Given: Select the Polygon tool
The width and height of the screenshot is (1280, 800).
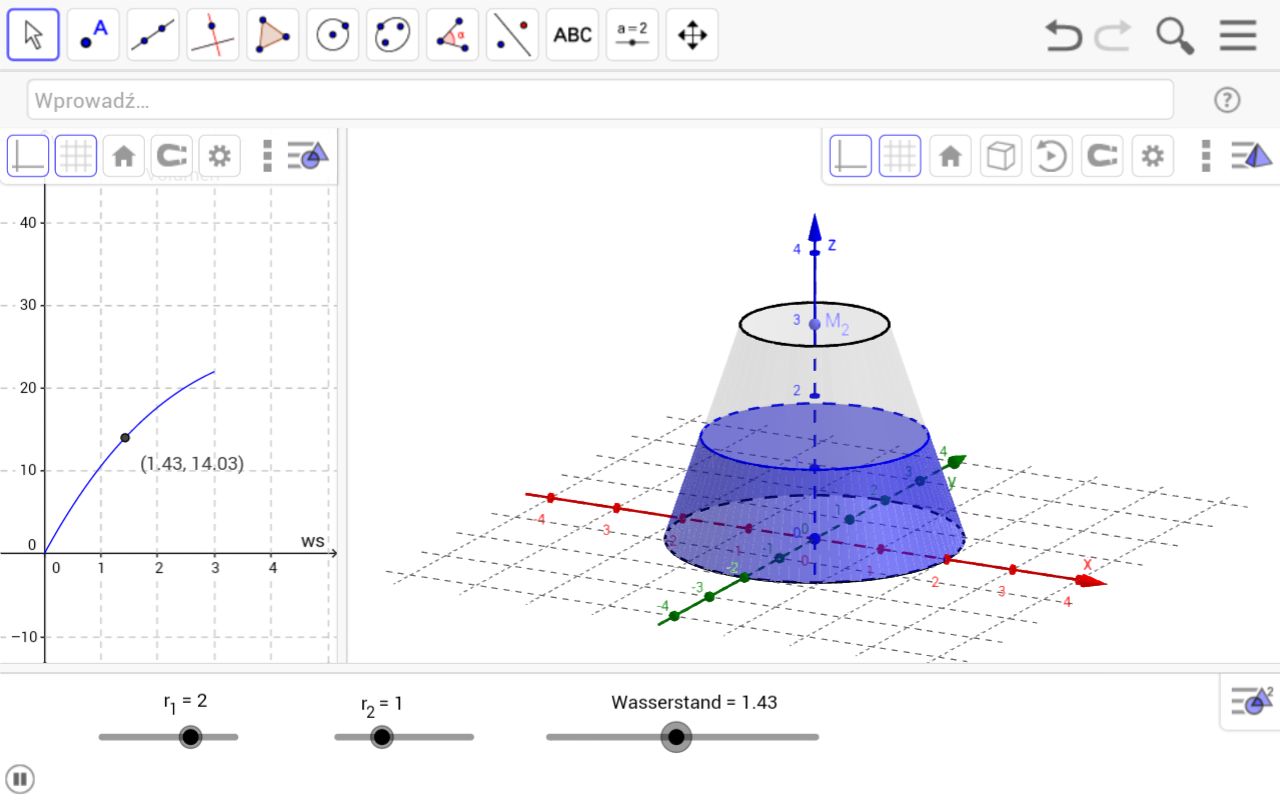Looking at the screenshot, I should (x=273, y=35).
